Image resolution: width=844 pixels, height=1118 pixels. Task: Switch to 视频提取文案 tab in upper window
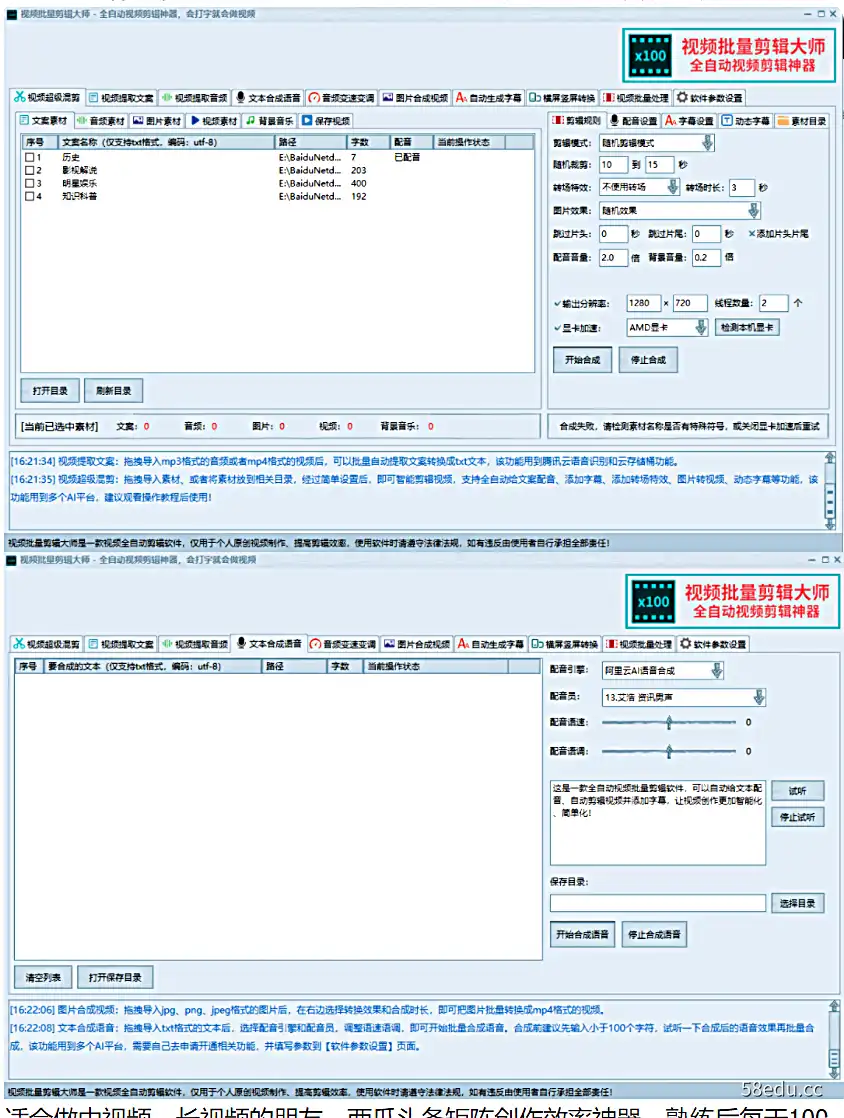(121, 98)
